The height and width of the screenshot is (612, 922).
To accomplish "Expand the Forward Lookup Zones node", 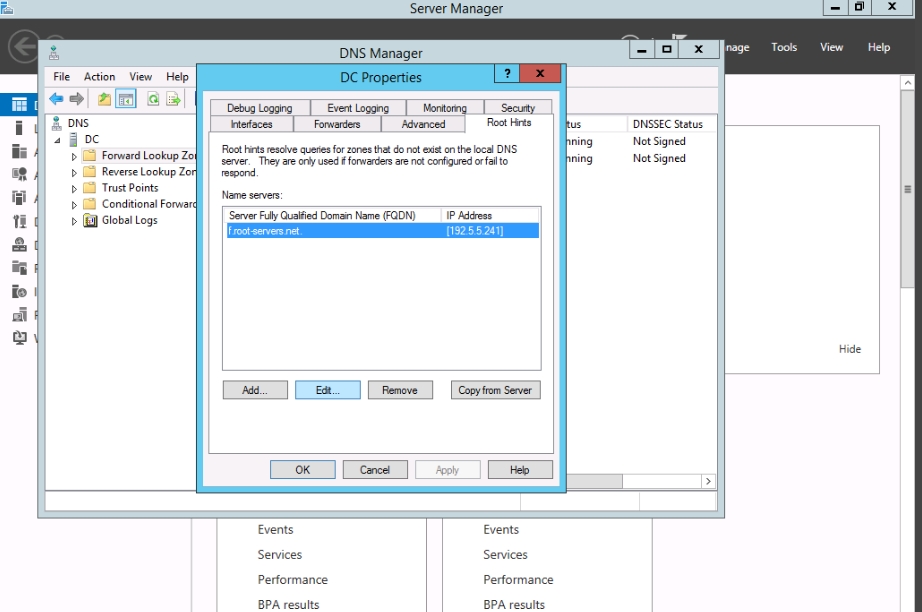I will point(74,157).
